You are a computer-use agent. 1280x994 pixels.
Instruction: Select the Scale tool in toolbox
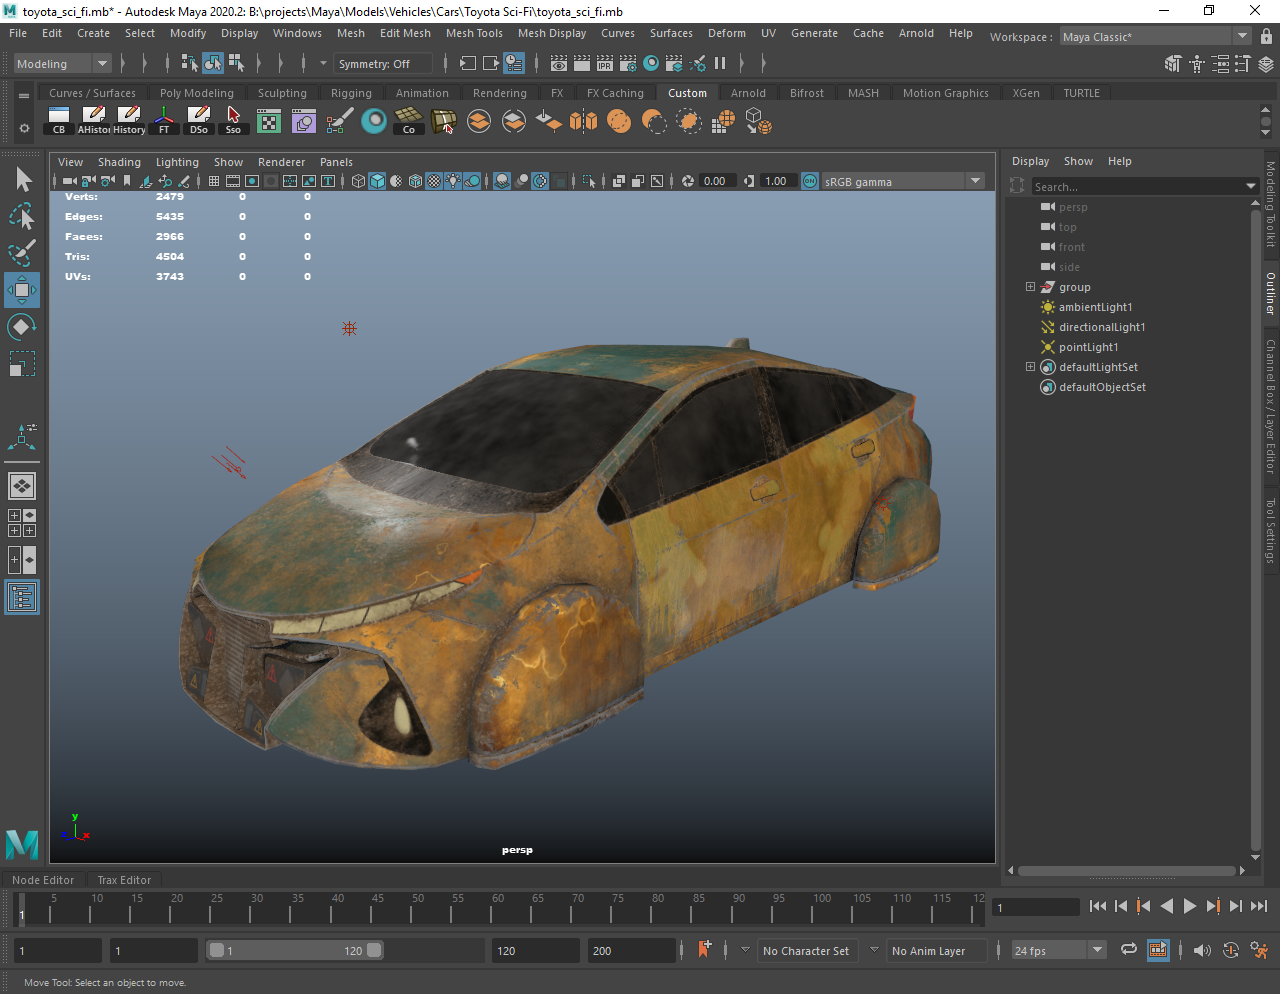pyautogui.click(x=22, y=364)
